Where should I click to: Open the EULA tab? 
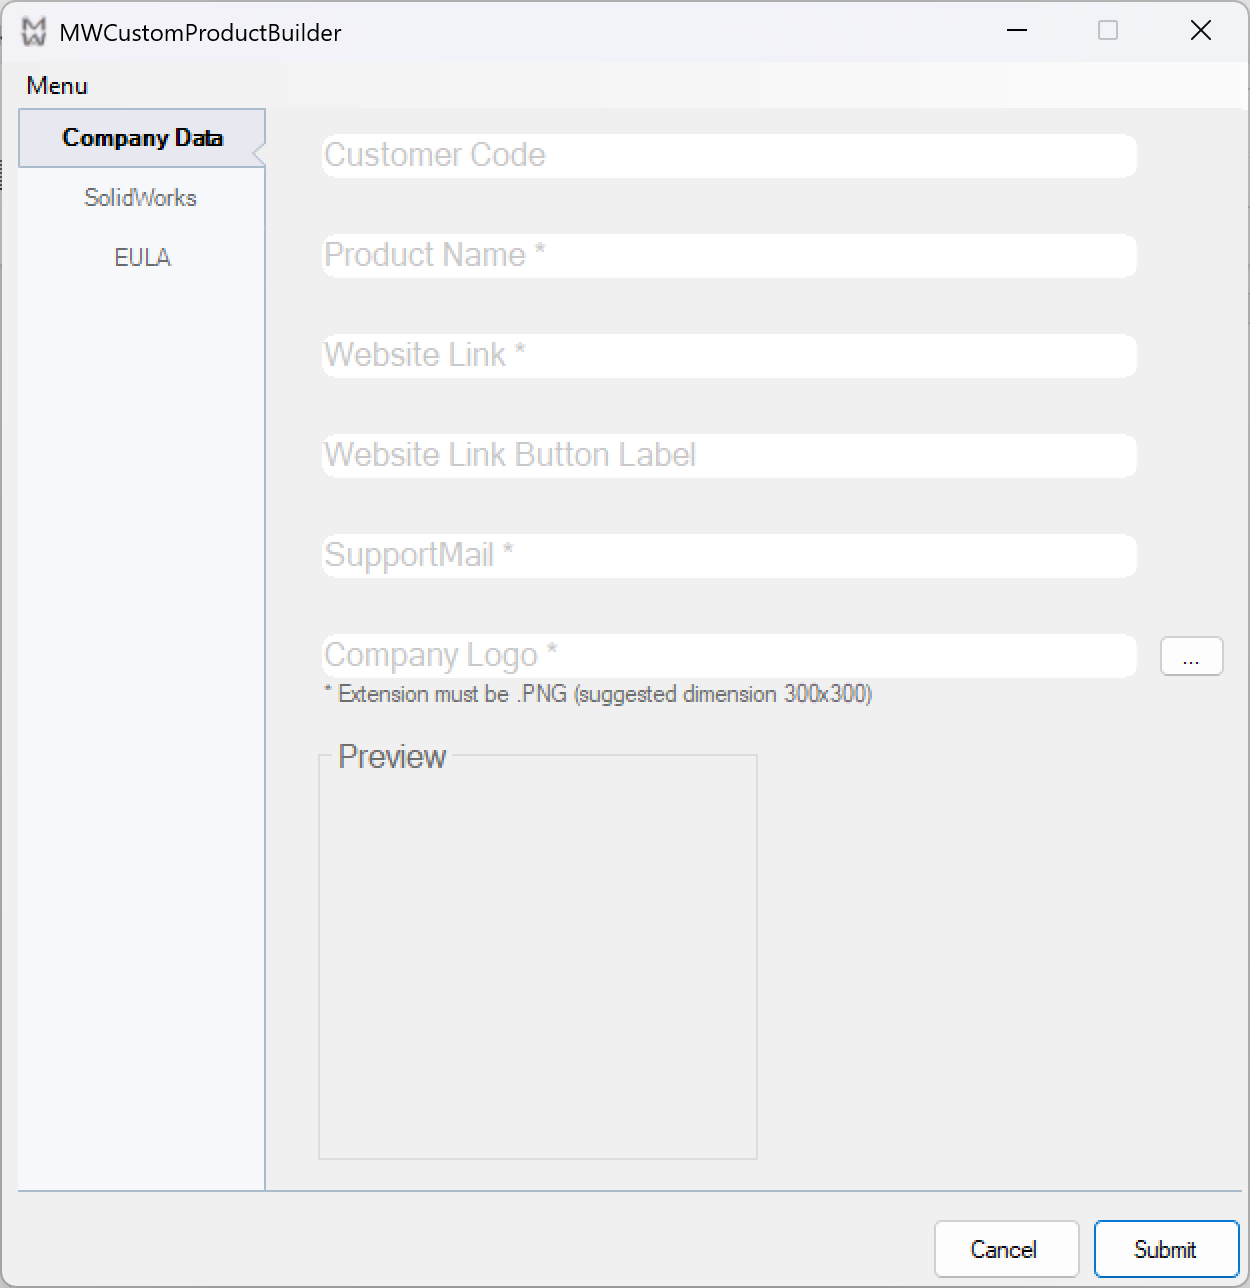click(x=142, y=258)
